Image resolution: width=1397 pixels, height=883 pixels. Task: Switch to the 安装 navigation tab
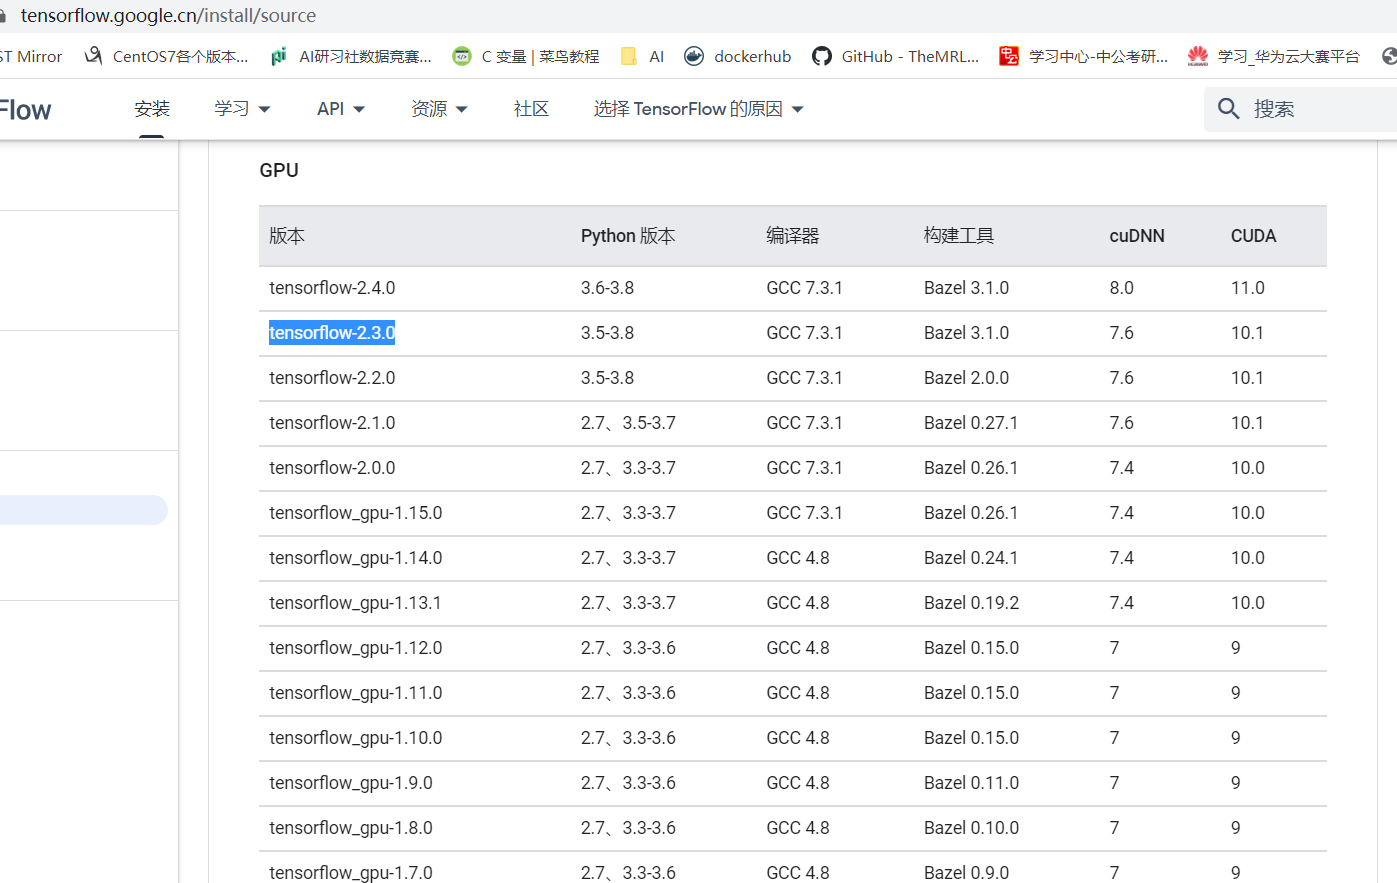tap(151, 108)
